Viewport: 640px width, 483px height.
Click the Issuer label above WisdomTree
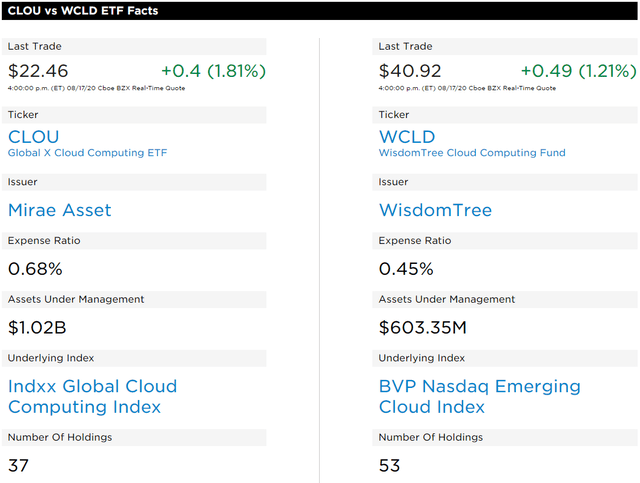pos(393,182)
